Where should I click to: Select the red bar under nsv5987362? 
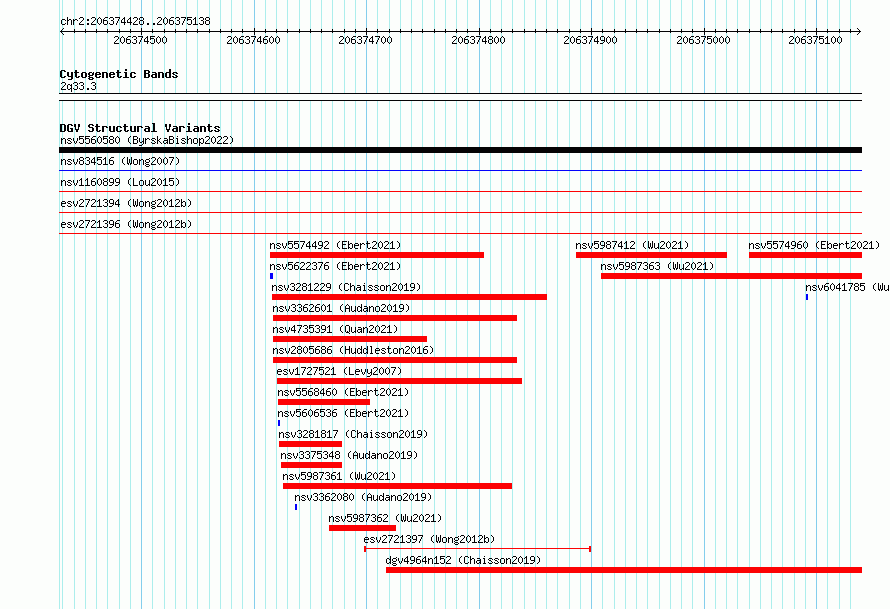(362, 528)
